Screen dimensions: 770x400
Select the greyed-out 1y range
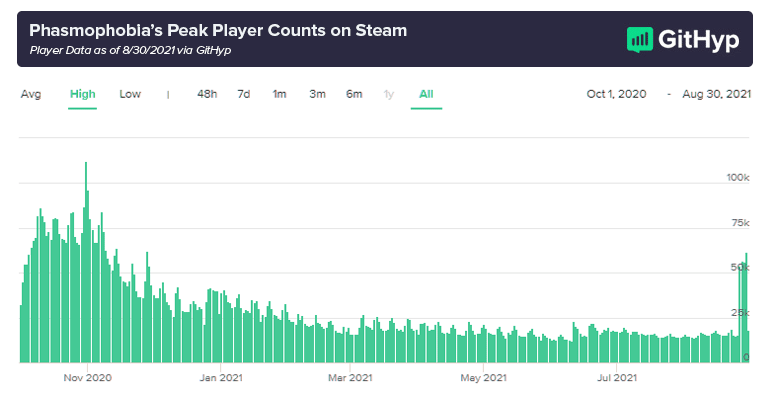point(388,94)
